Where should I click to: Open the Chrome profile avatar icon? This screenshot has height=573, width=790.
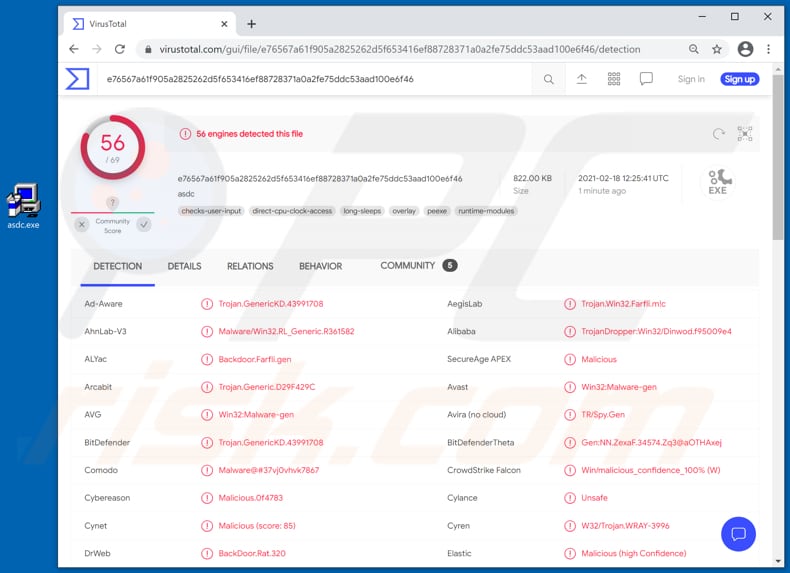pos(745,49)
